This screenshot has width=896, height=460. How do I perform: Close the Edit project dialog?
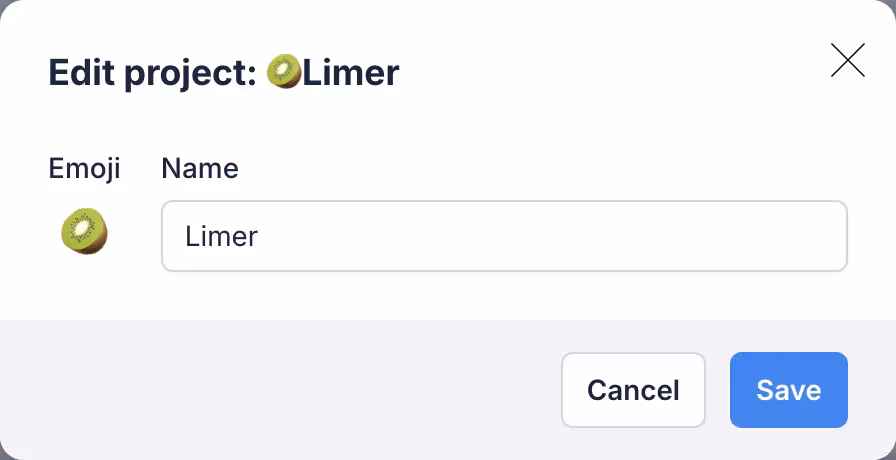847,61
